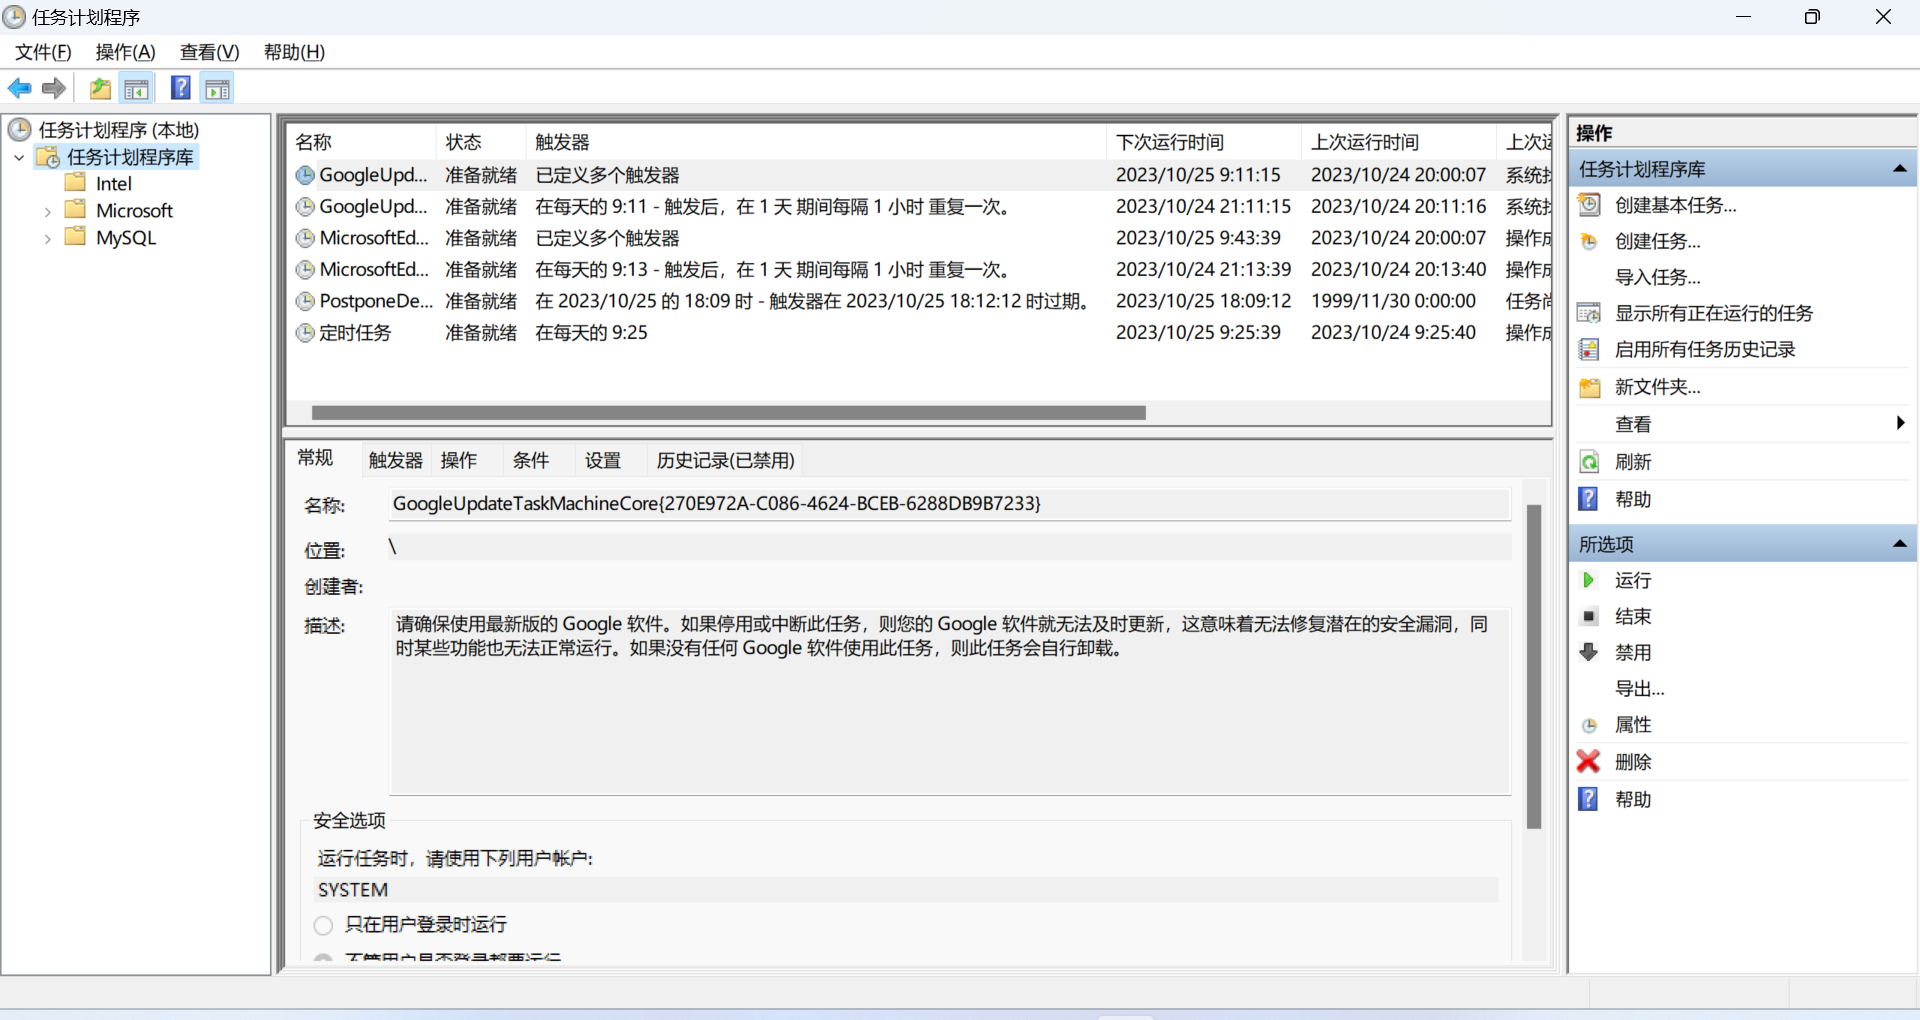1920x1020 pixels.
Task: Click the red X 删除 icon
Action: (1588, 762)
